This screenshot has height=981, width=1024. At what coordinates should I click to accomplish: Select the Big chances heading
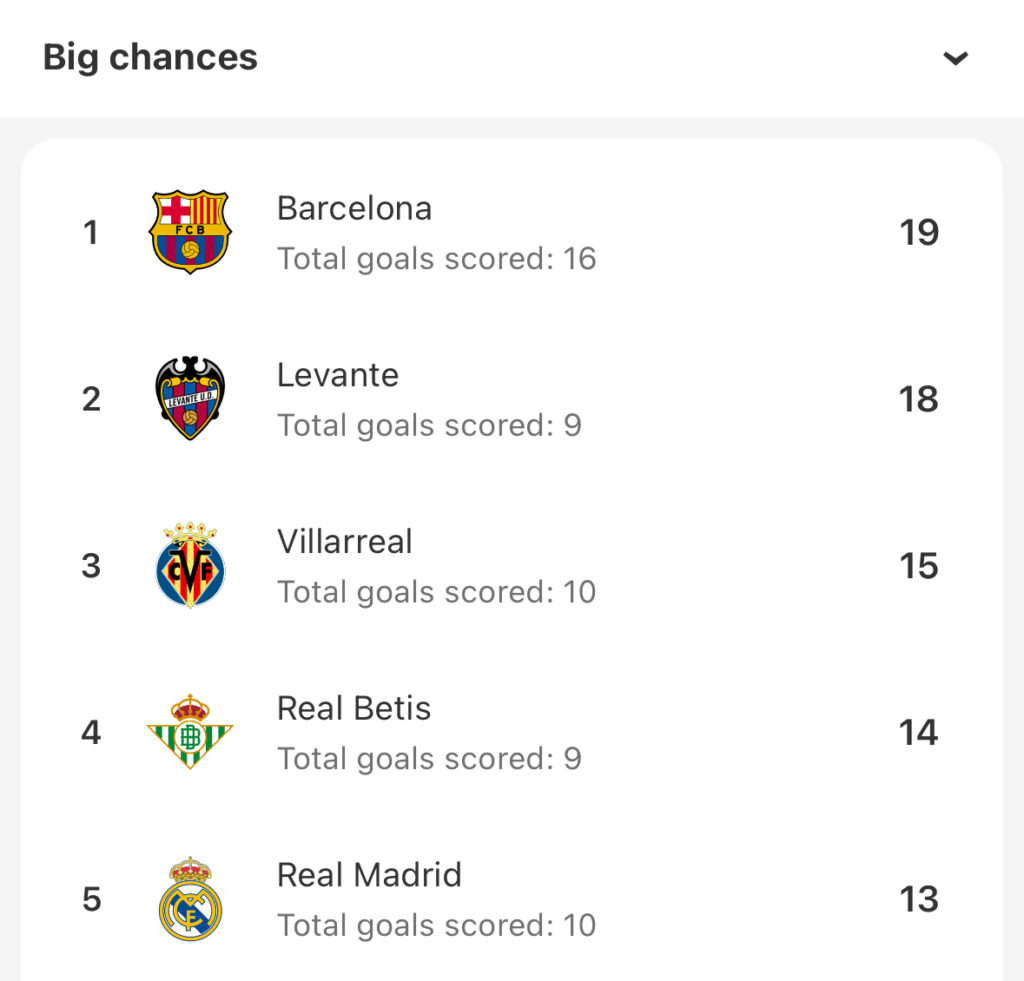(x=150, y=57)
